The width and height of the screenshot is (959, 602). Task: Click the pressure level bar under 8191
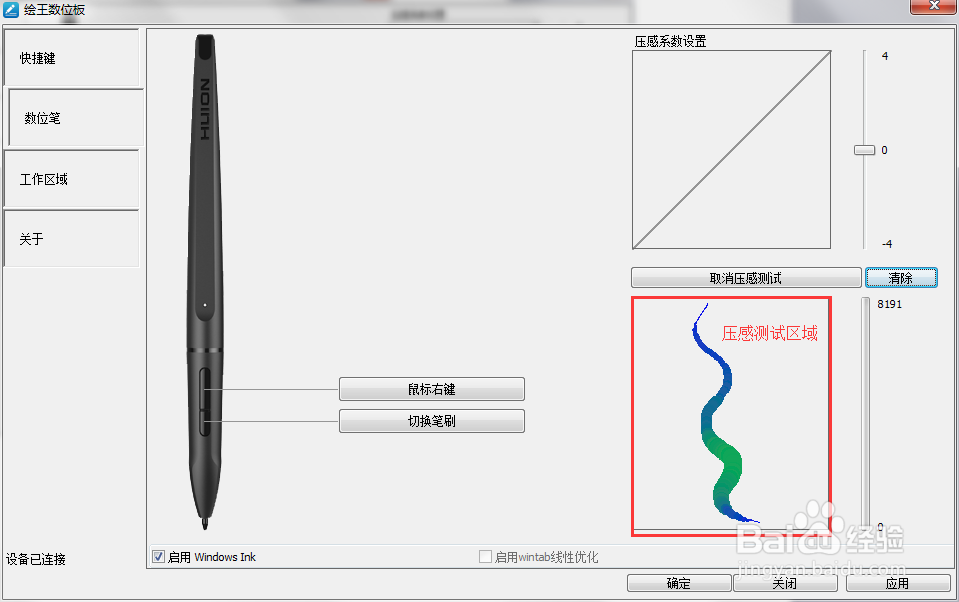tap(865, 413)
